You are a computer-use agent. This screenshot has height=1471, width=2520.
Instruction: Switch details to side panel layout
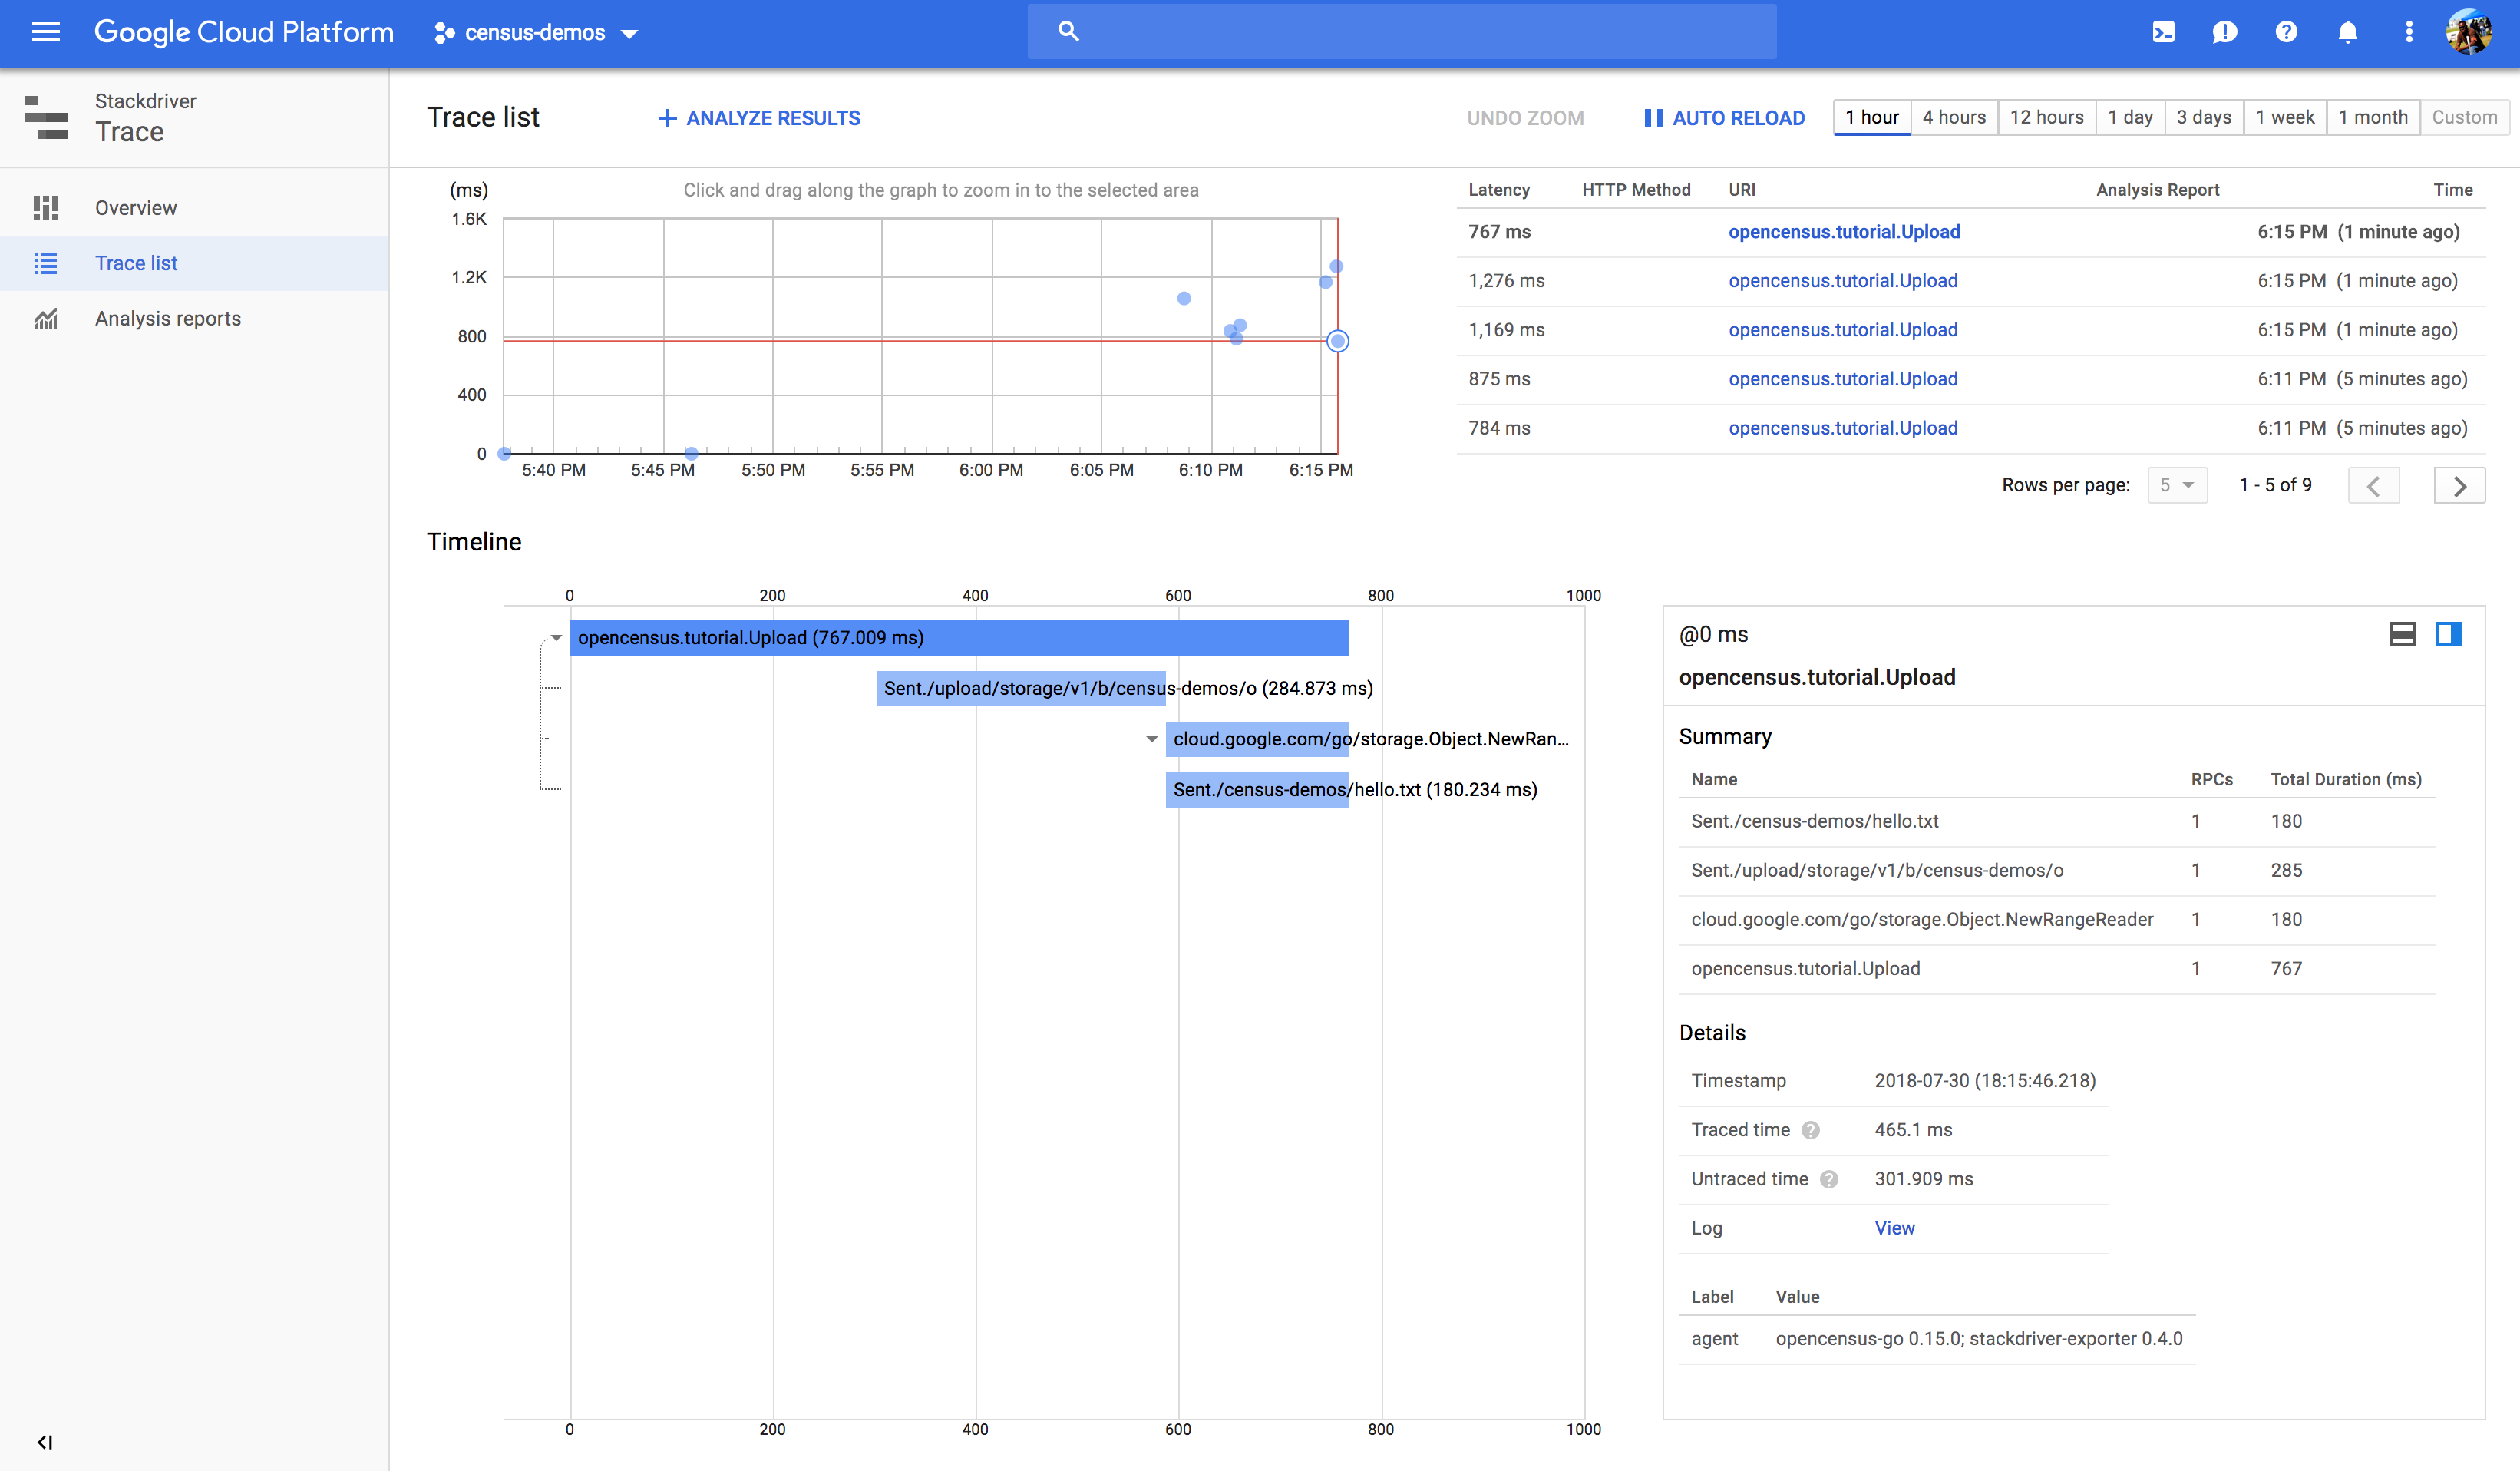pyautogui.click(x=2448, y=634)
